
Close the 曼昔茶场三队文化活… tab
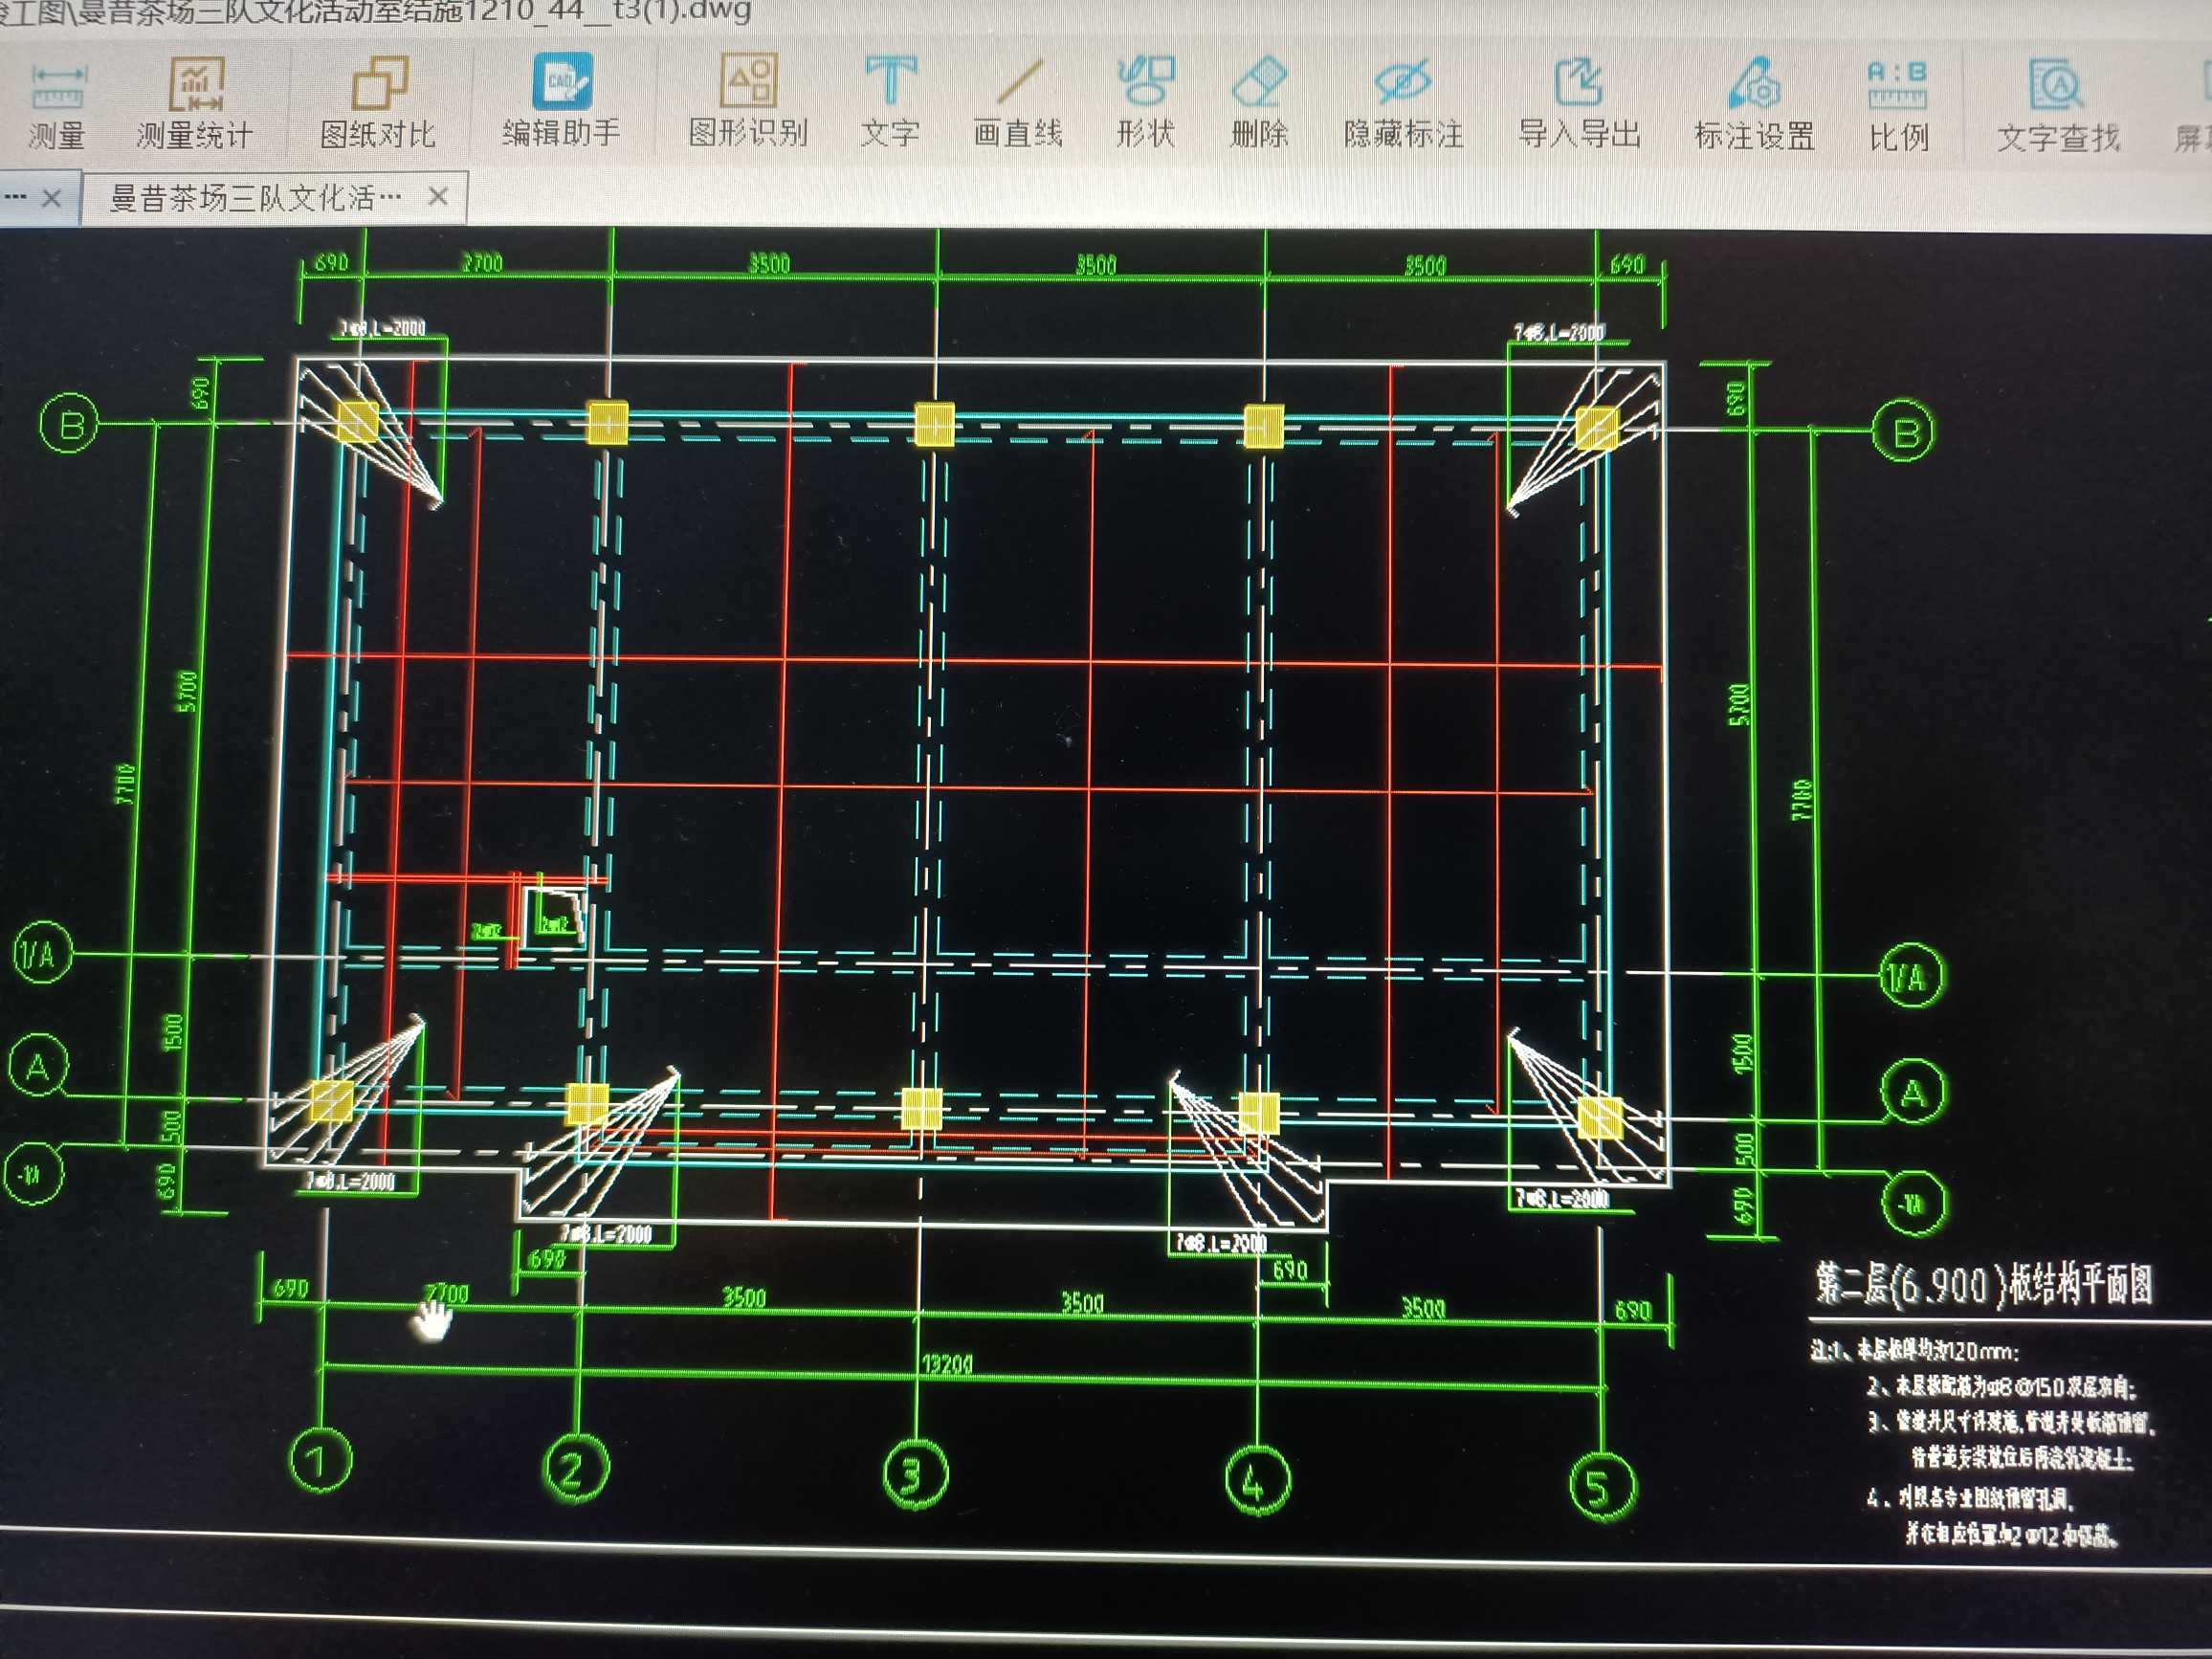[x=437, y=196]
